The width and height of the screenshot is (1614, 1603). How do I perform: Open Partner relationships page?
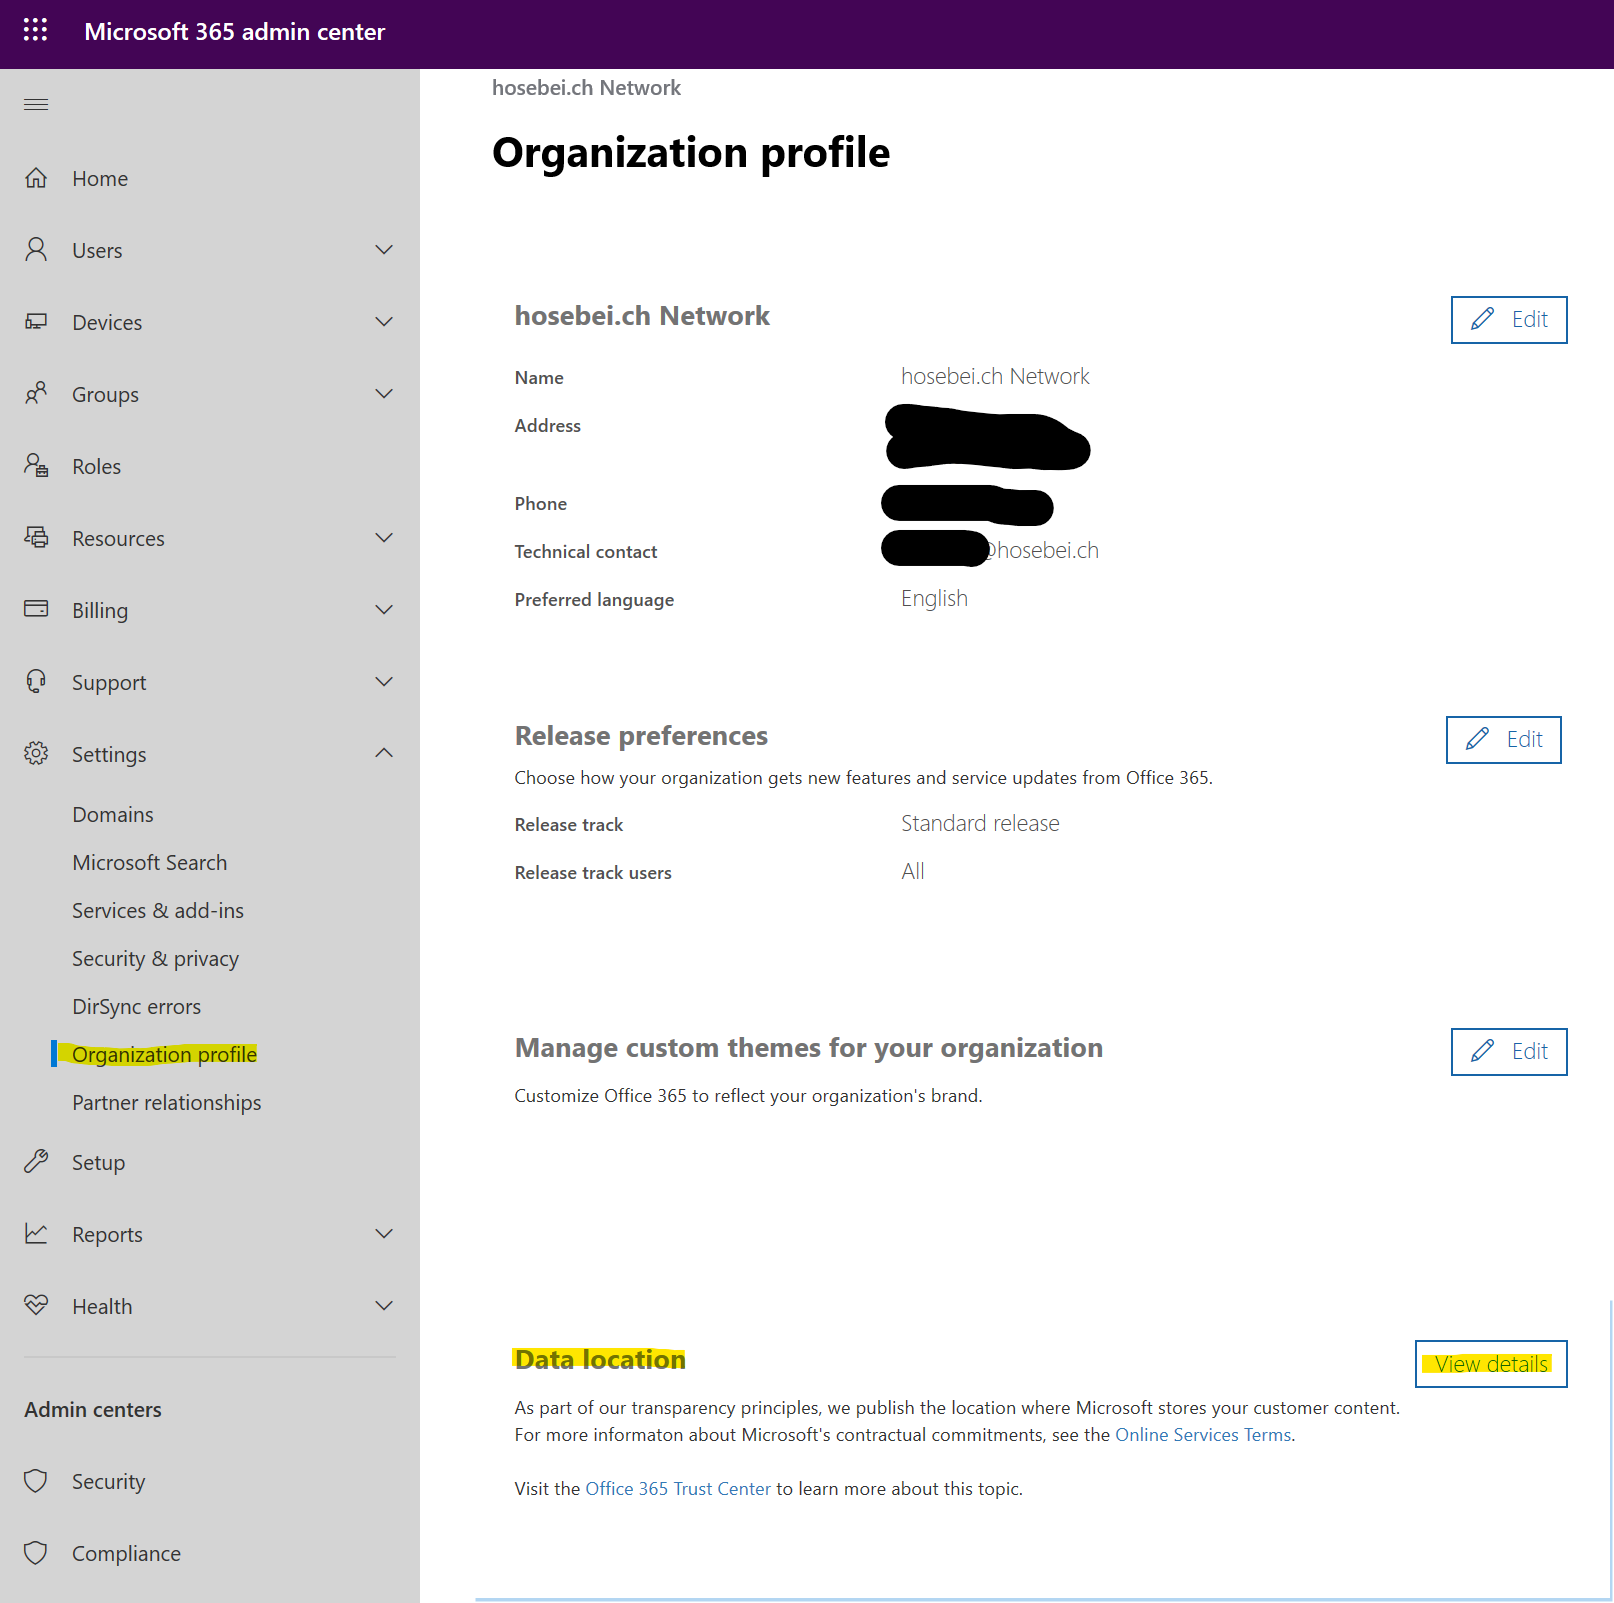point(167,1103)
